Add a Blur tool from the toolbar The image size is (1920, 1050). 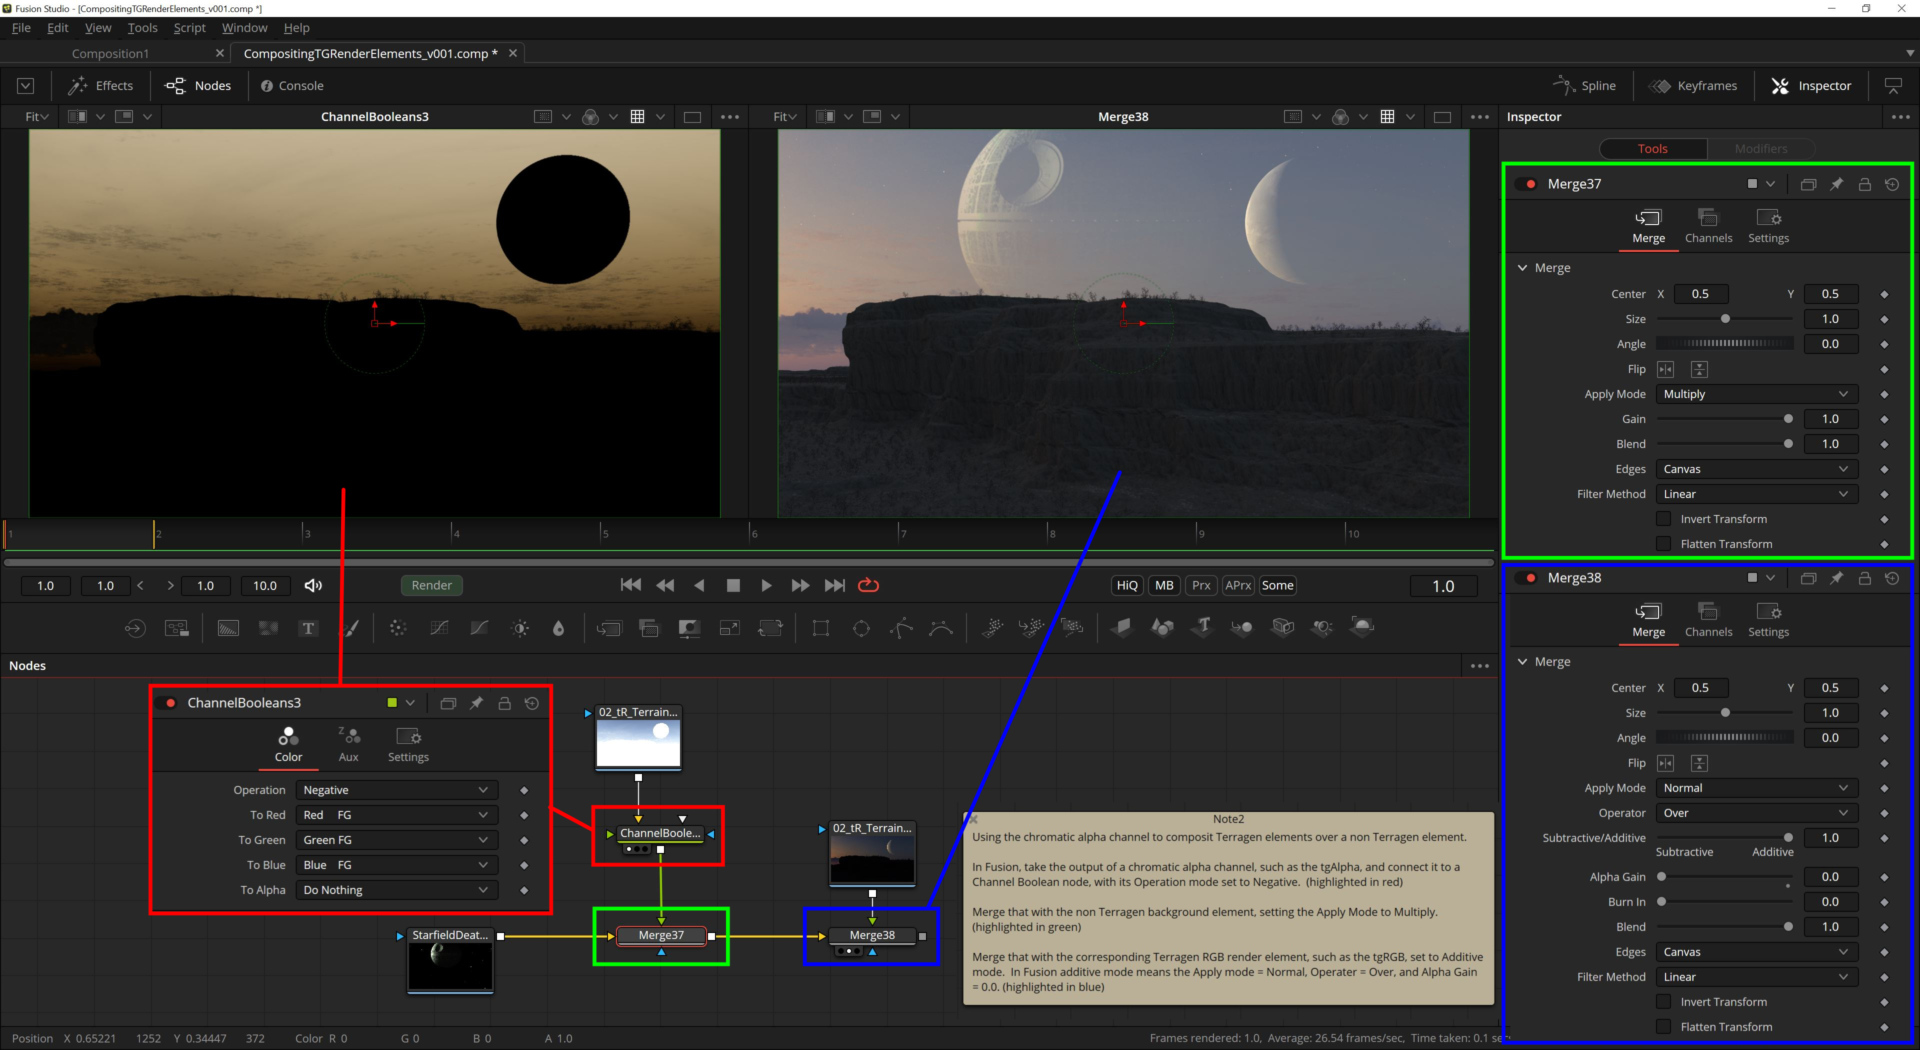[559, 628]
